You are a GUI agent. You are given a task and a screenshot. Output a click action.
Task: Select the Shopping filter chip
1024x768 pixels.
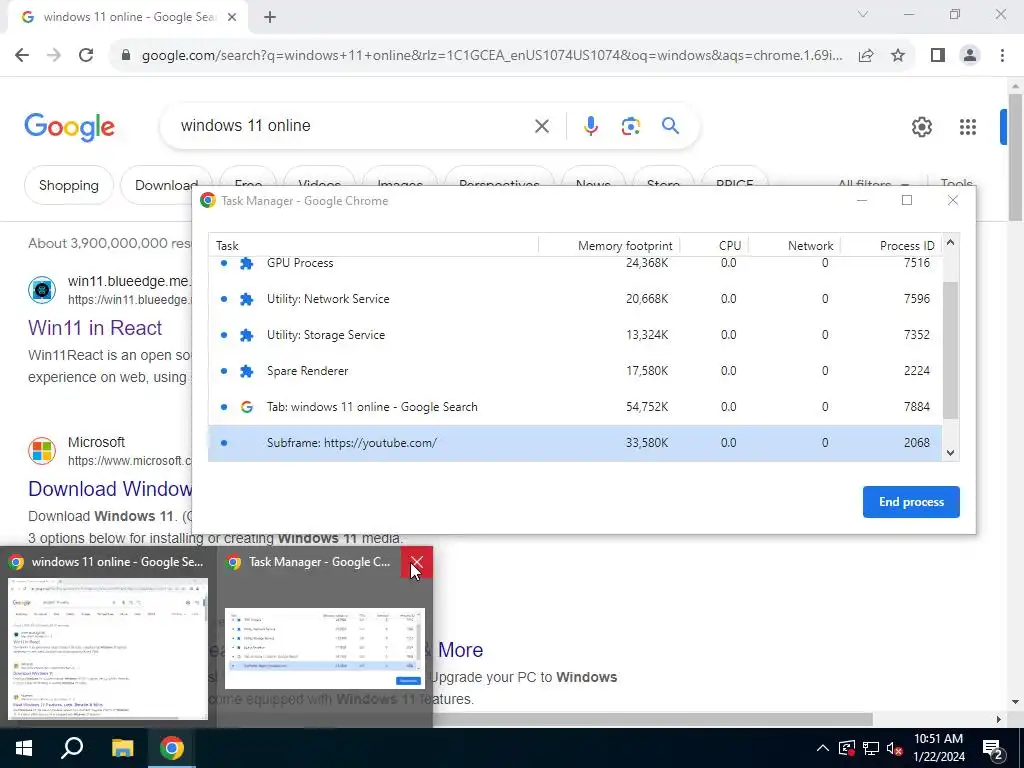pos(69,185)
